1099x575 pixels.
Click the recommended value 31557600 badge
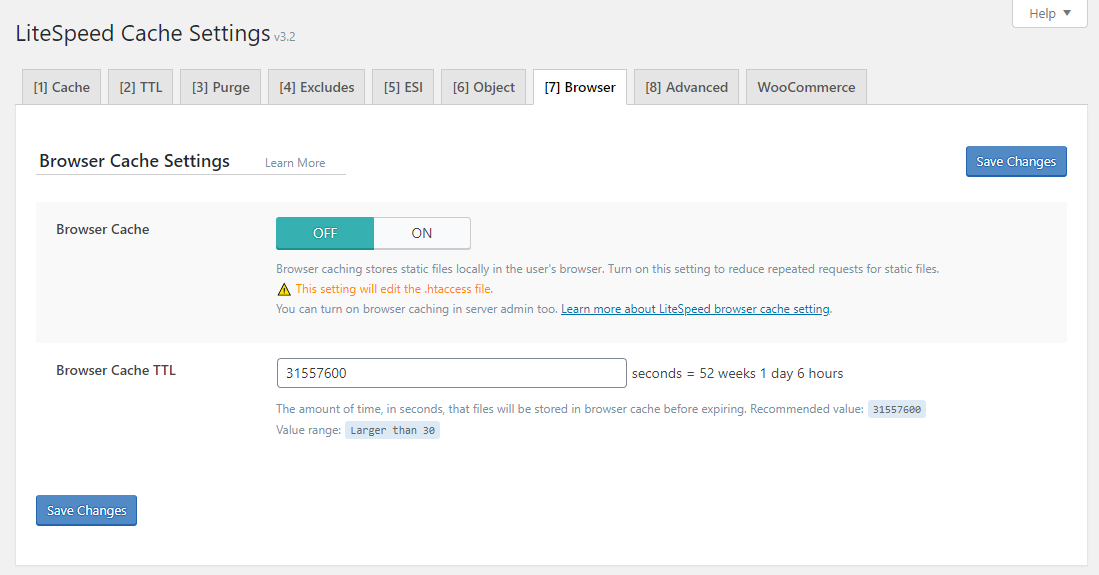tap(897, 410)
